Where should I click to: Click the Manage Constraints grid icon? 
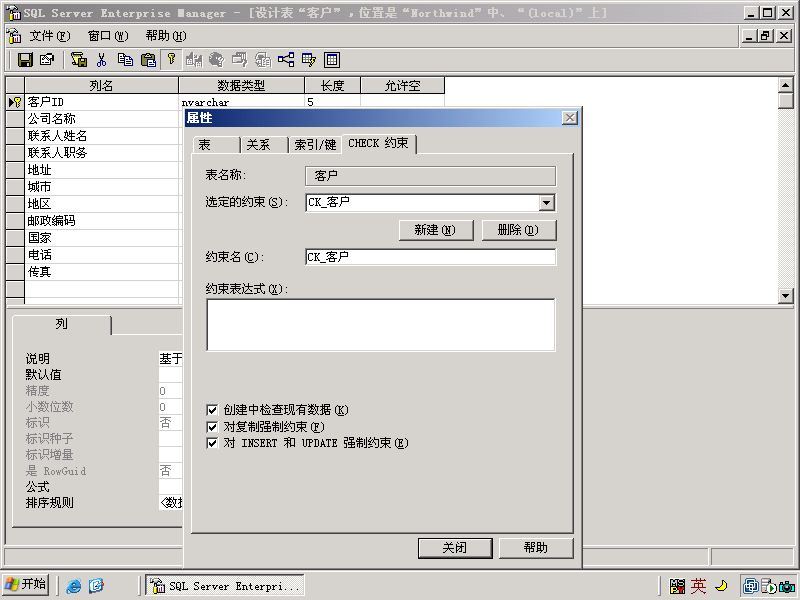(332, 60)
